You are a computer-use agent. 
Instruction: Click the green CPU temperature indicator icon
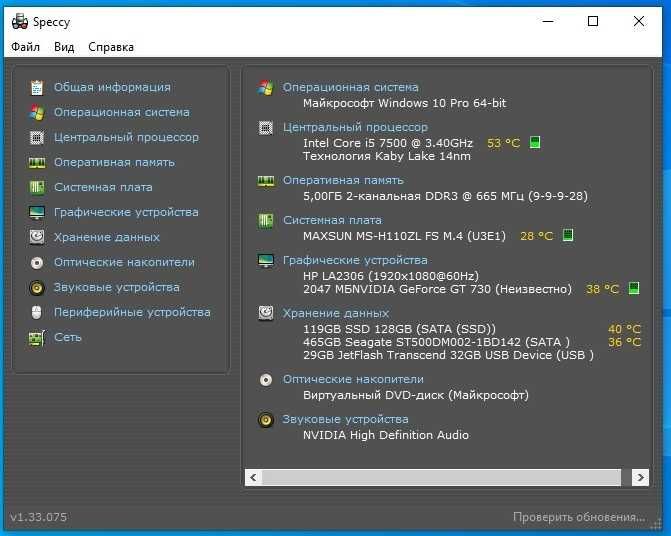coord(535,142)
